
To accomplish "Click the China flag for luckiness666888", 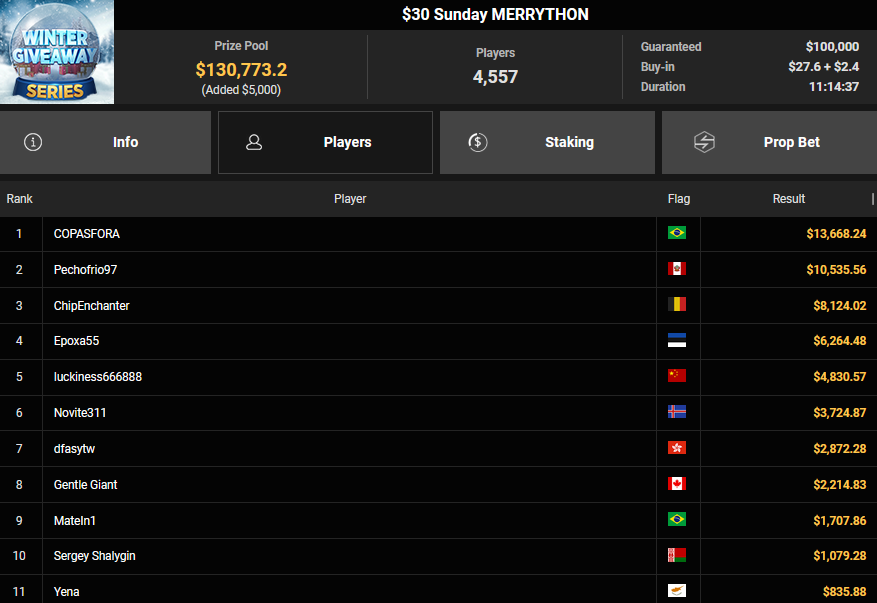I will (677, 377).
